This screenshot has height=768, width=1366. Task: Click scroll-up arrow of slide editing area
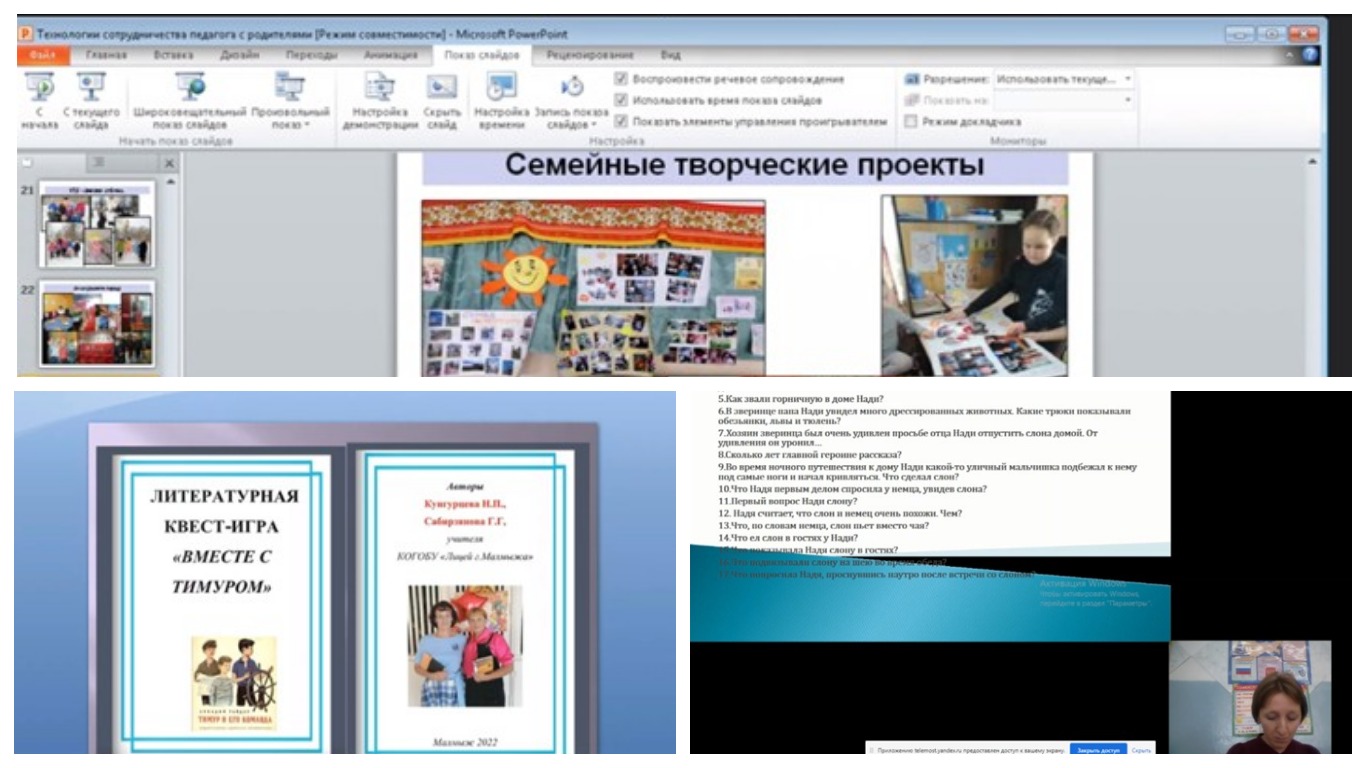1312,161
